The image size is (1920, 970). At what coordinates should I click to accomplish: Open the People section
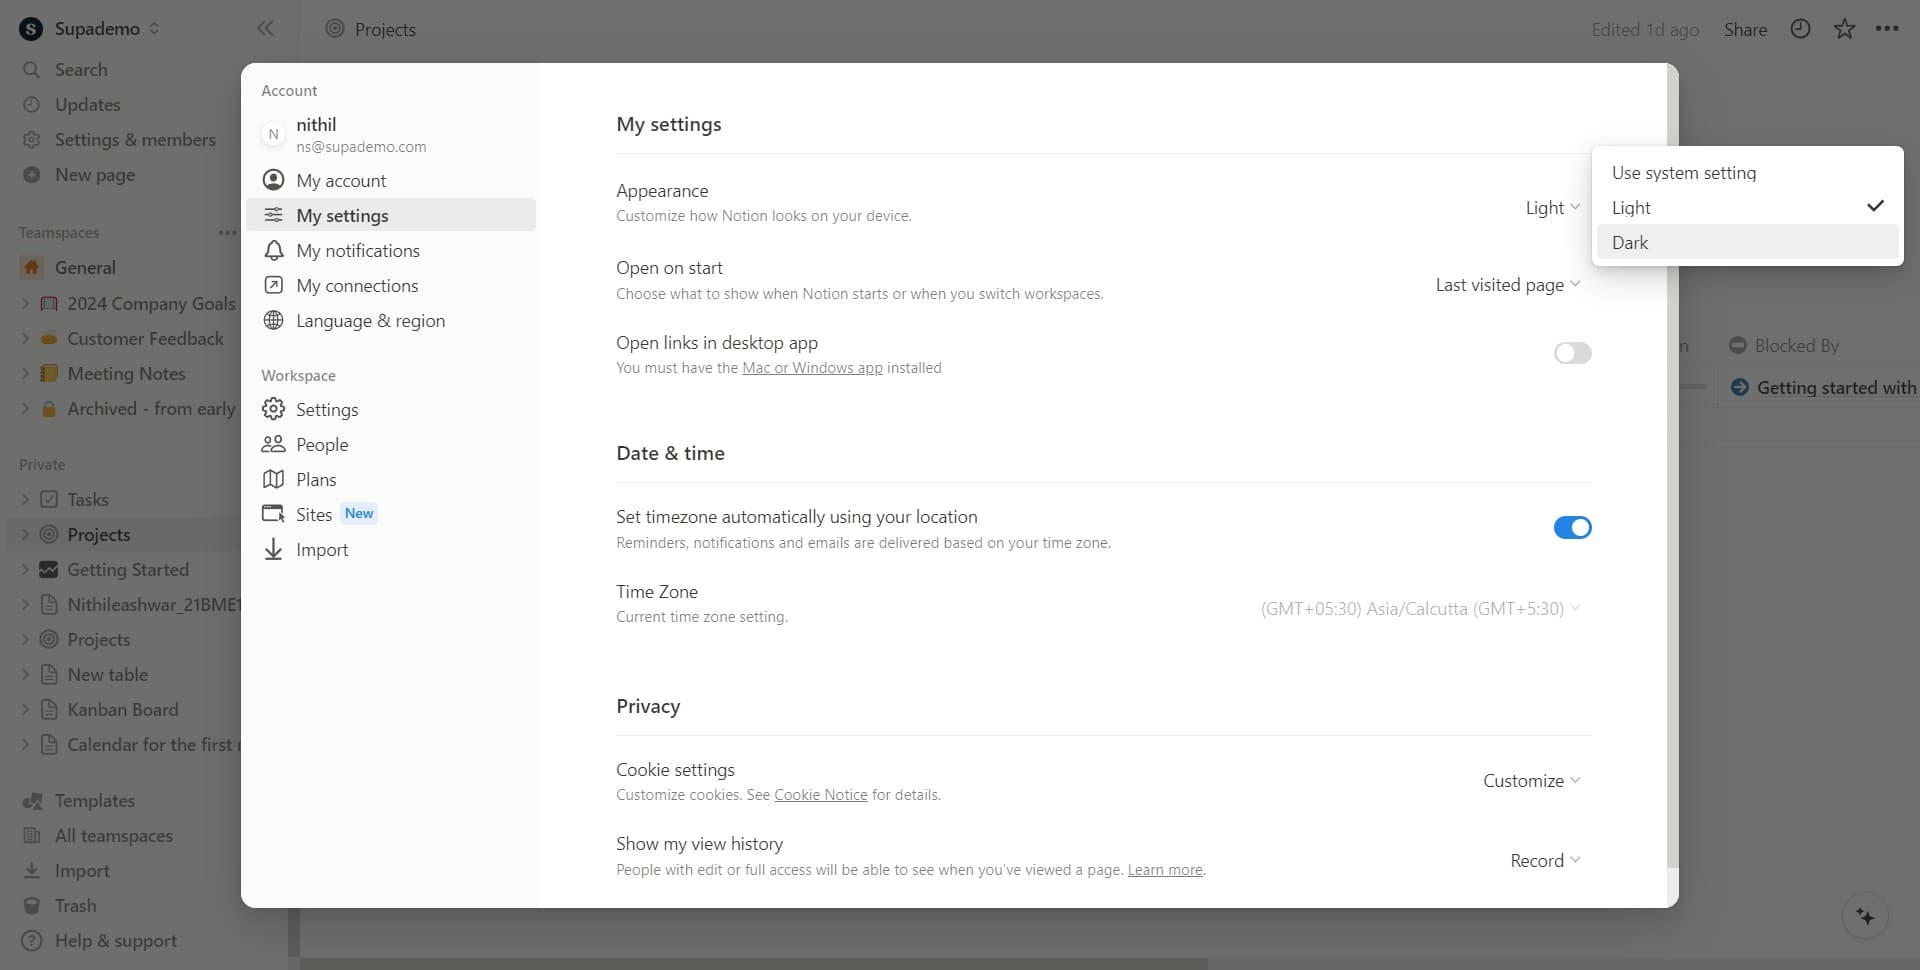pyautogui.click(x=391, y=444)
